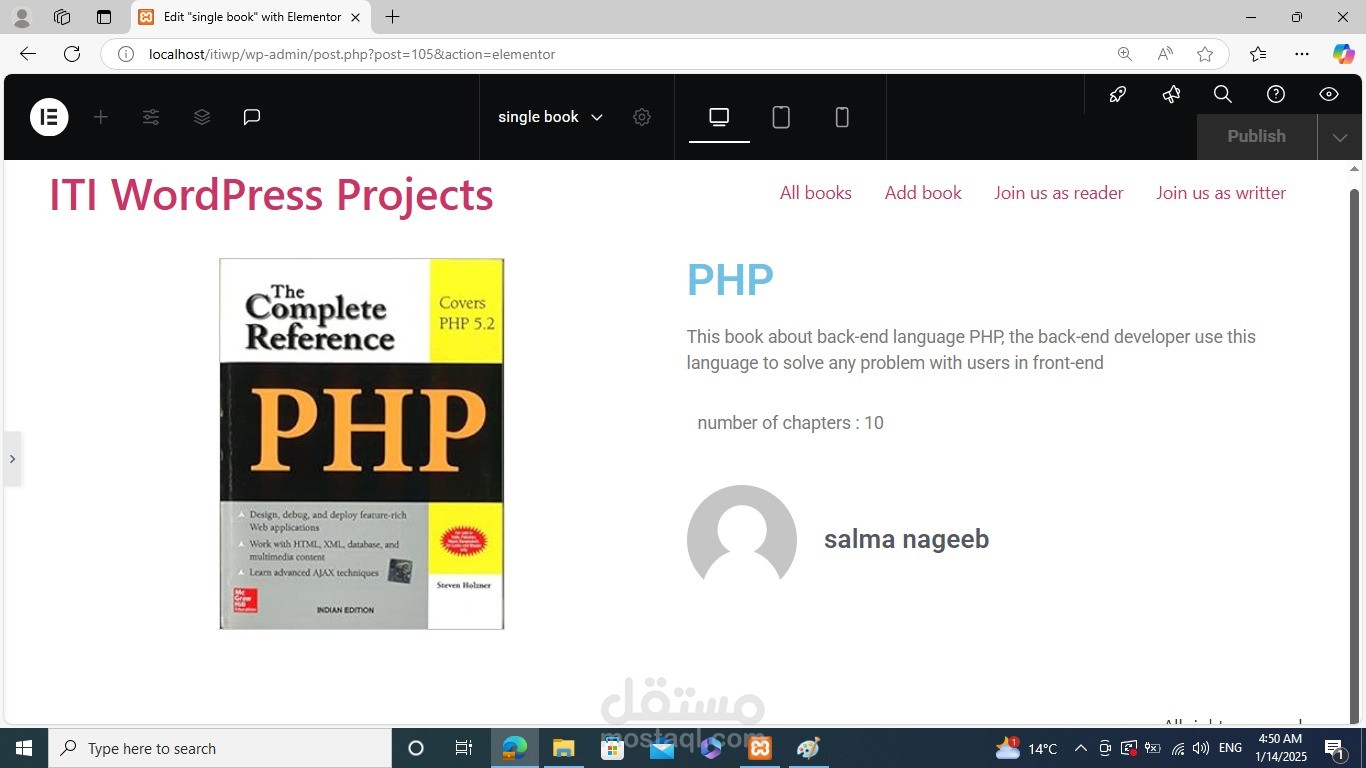
Task: Open the rocket checklist icon
Action: [1118, 94]
